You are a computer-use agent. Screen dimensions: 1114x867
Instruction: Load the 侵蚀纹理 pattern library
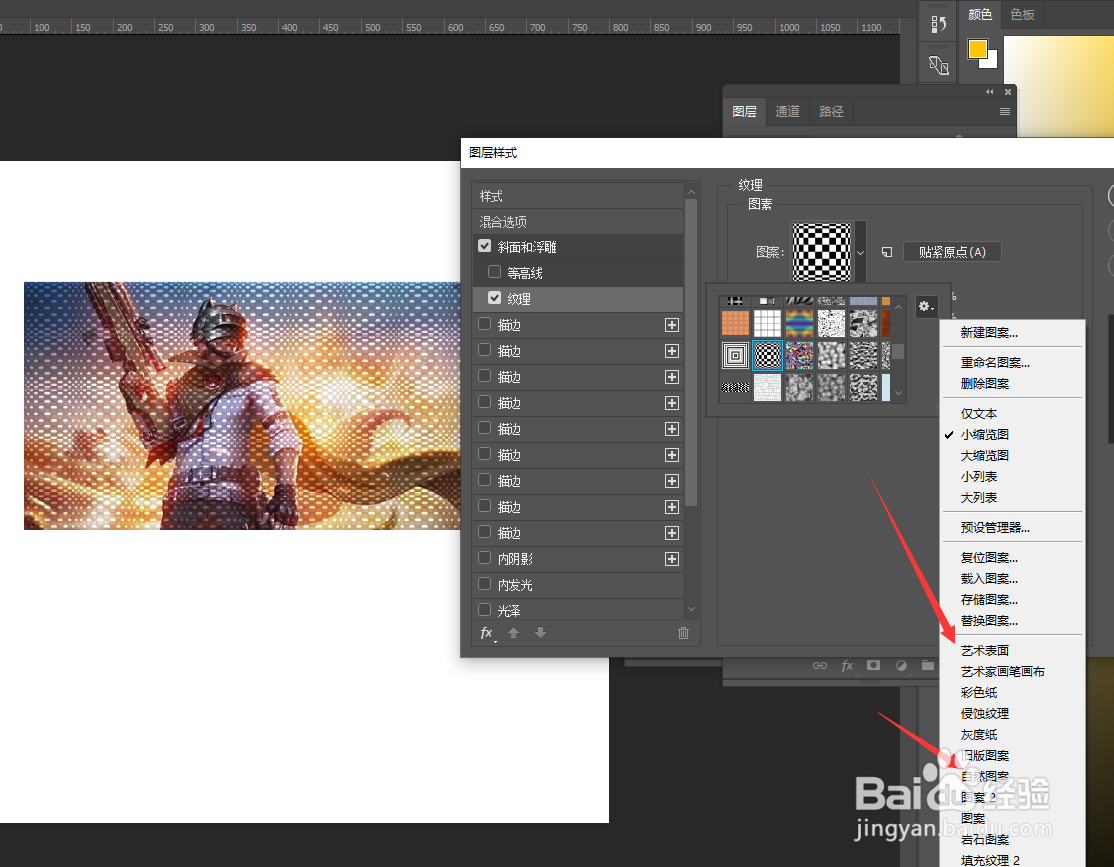(x=985, y=714)
